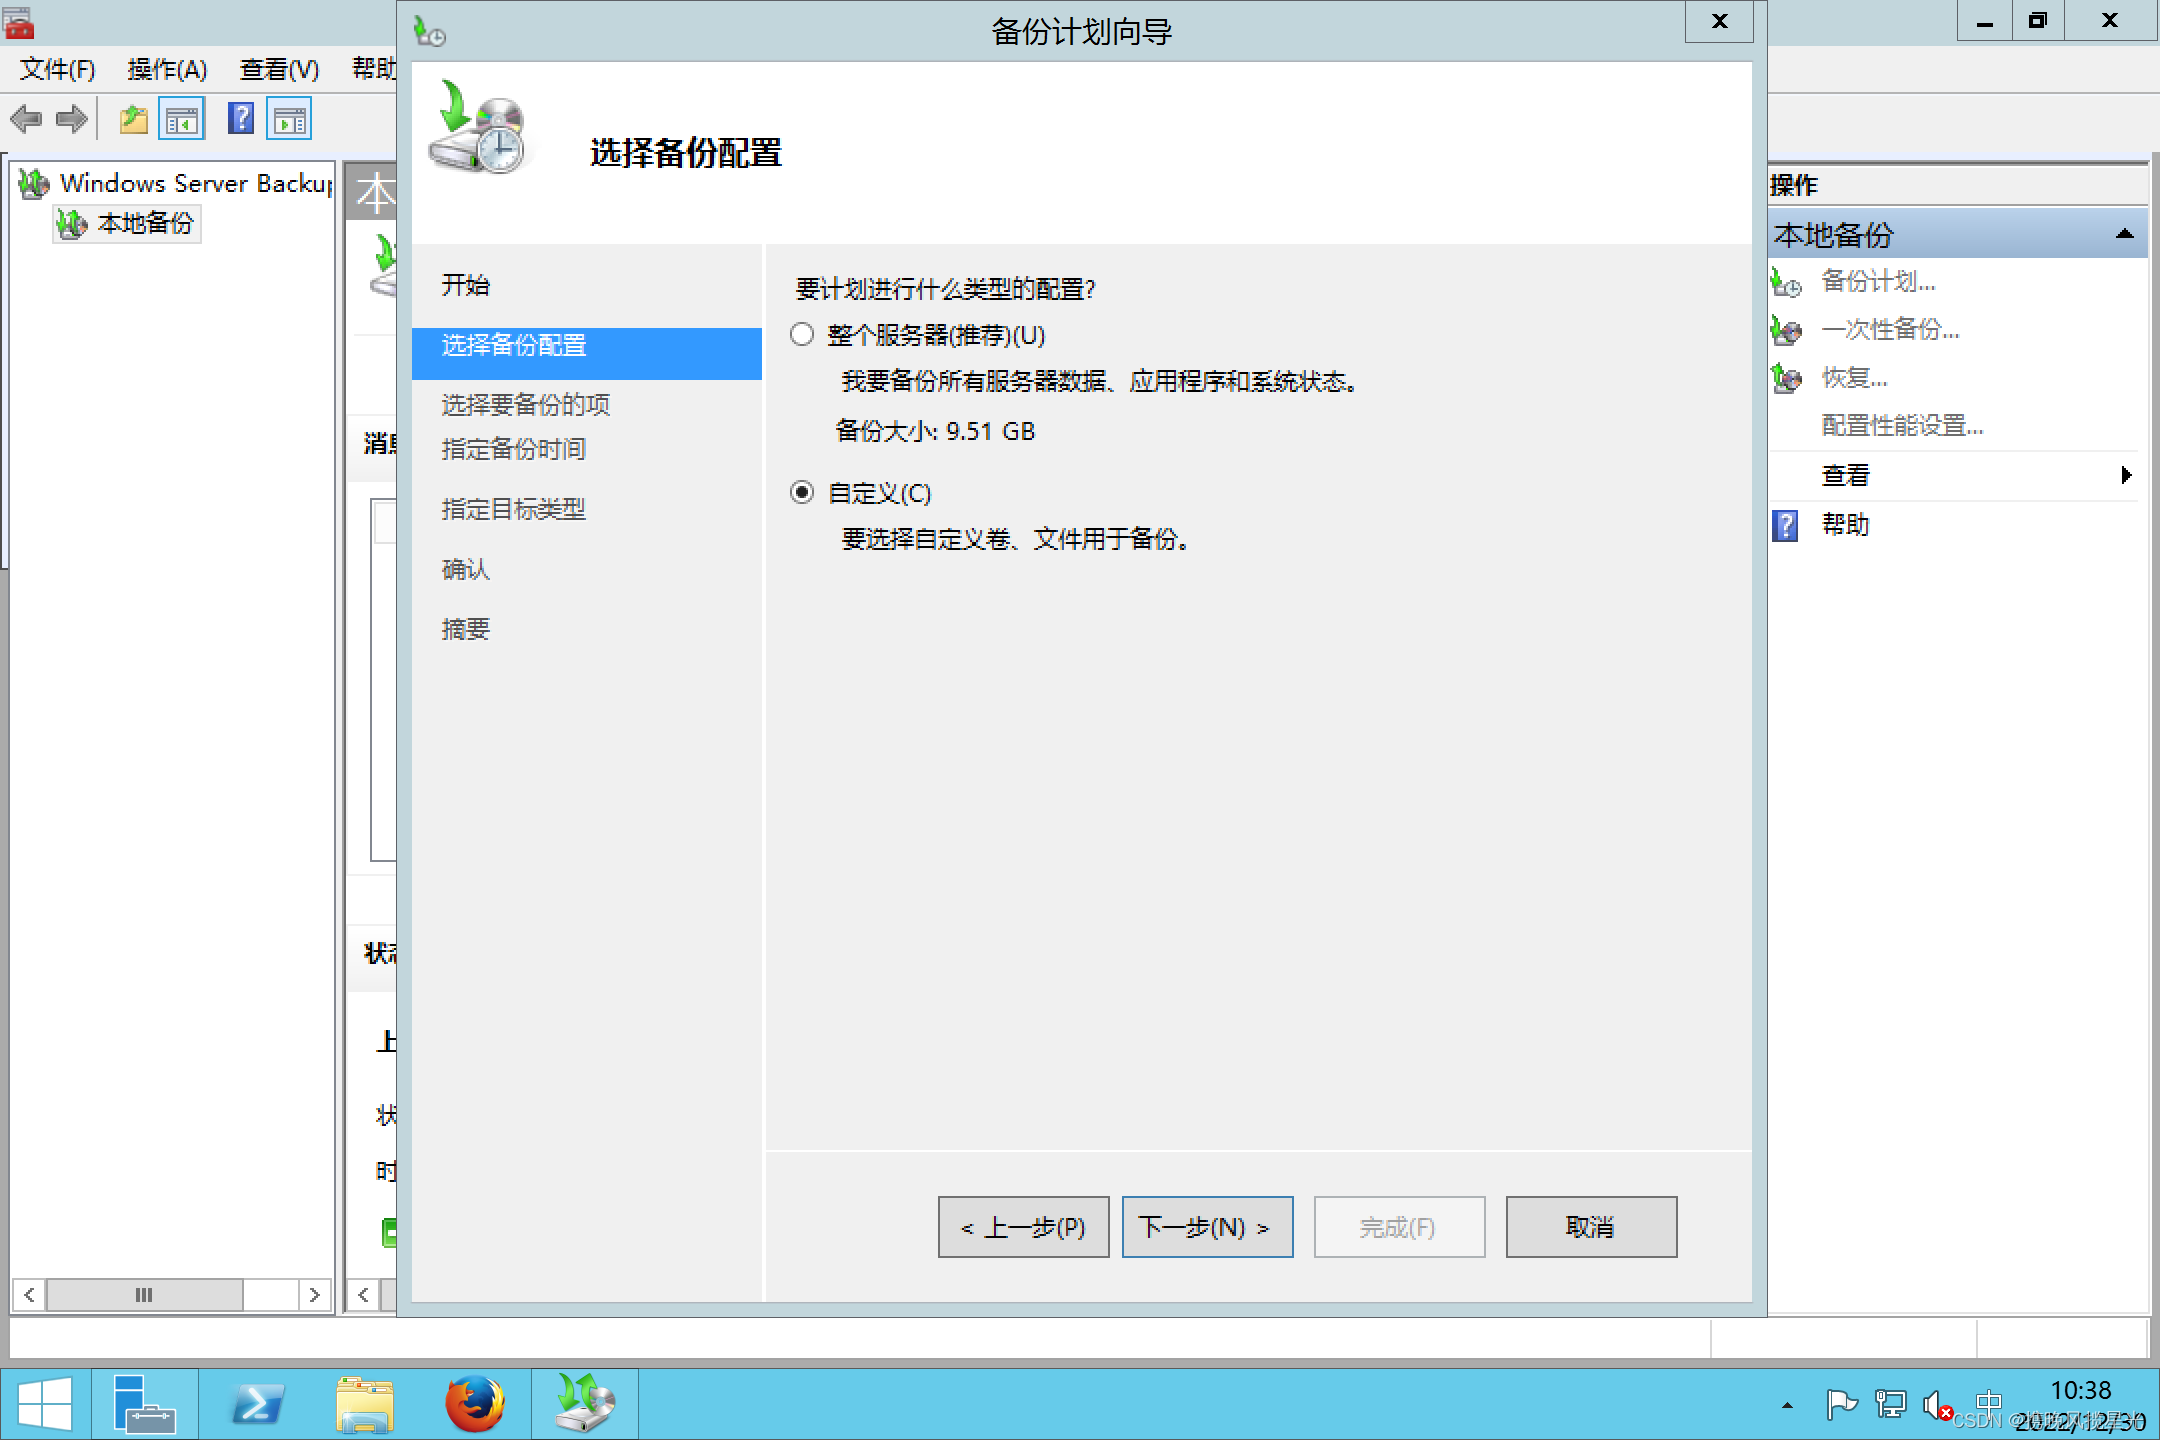Screen dimensions: 2160x1440
Task: Select 本地备份 in the tree
Action: 145,223
